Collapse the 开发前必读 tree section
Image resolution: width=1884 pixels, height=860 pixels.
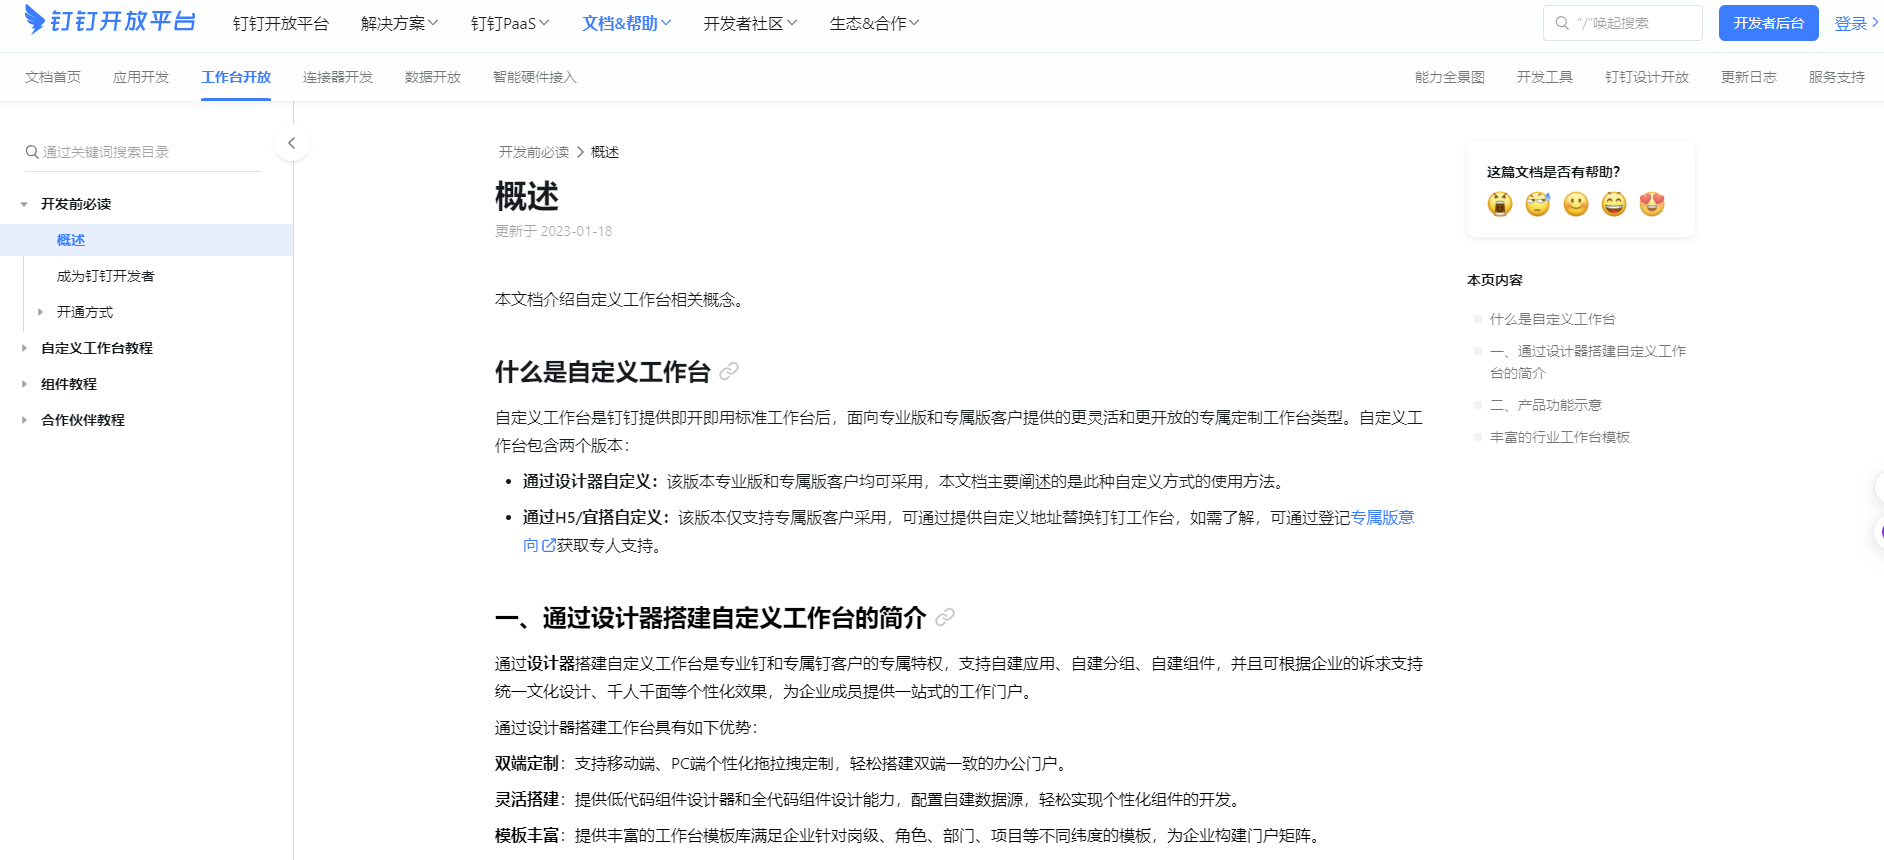click(x=24, y=204)
